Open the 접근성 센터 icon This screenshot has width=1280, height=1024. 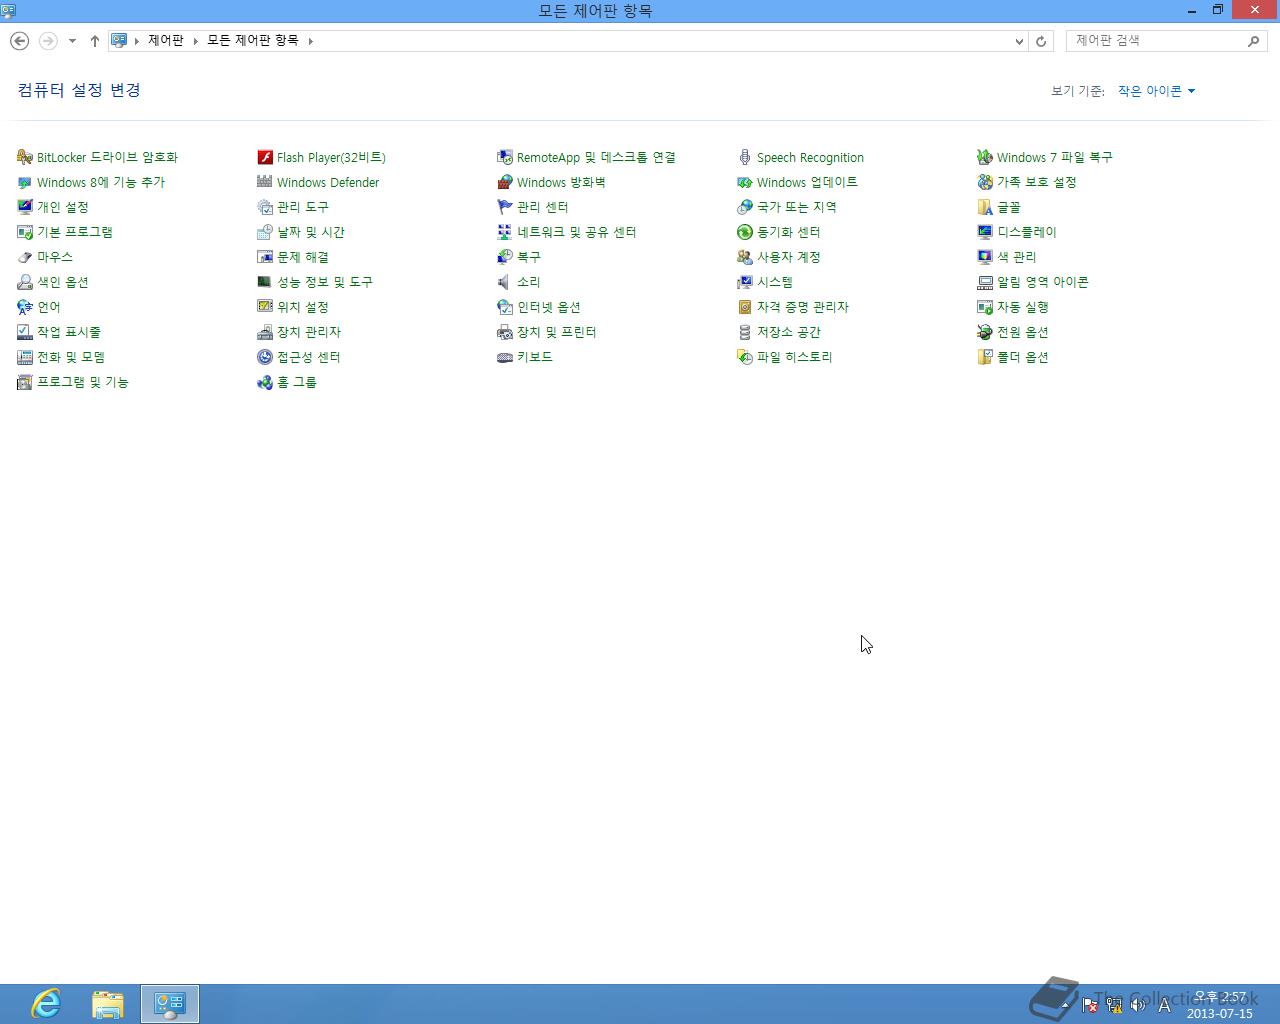point(265,357)
